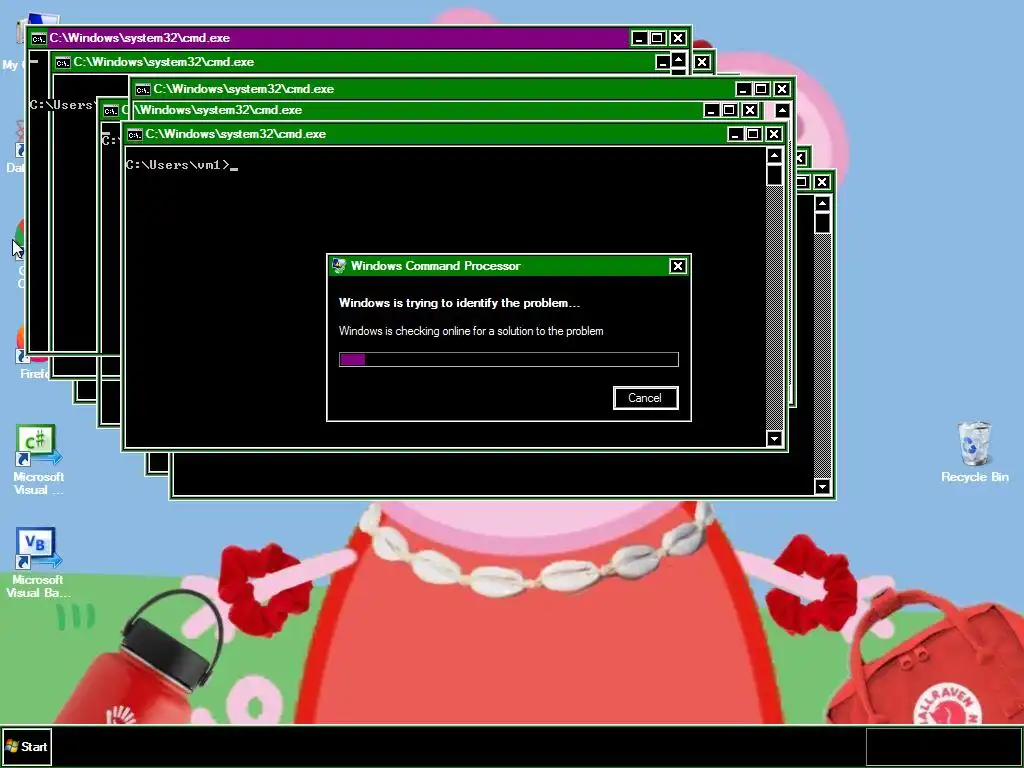Maximize the front cmd.exe window
This screenshot has height=768, width=1024.
(753, 134)
